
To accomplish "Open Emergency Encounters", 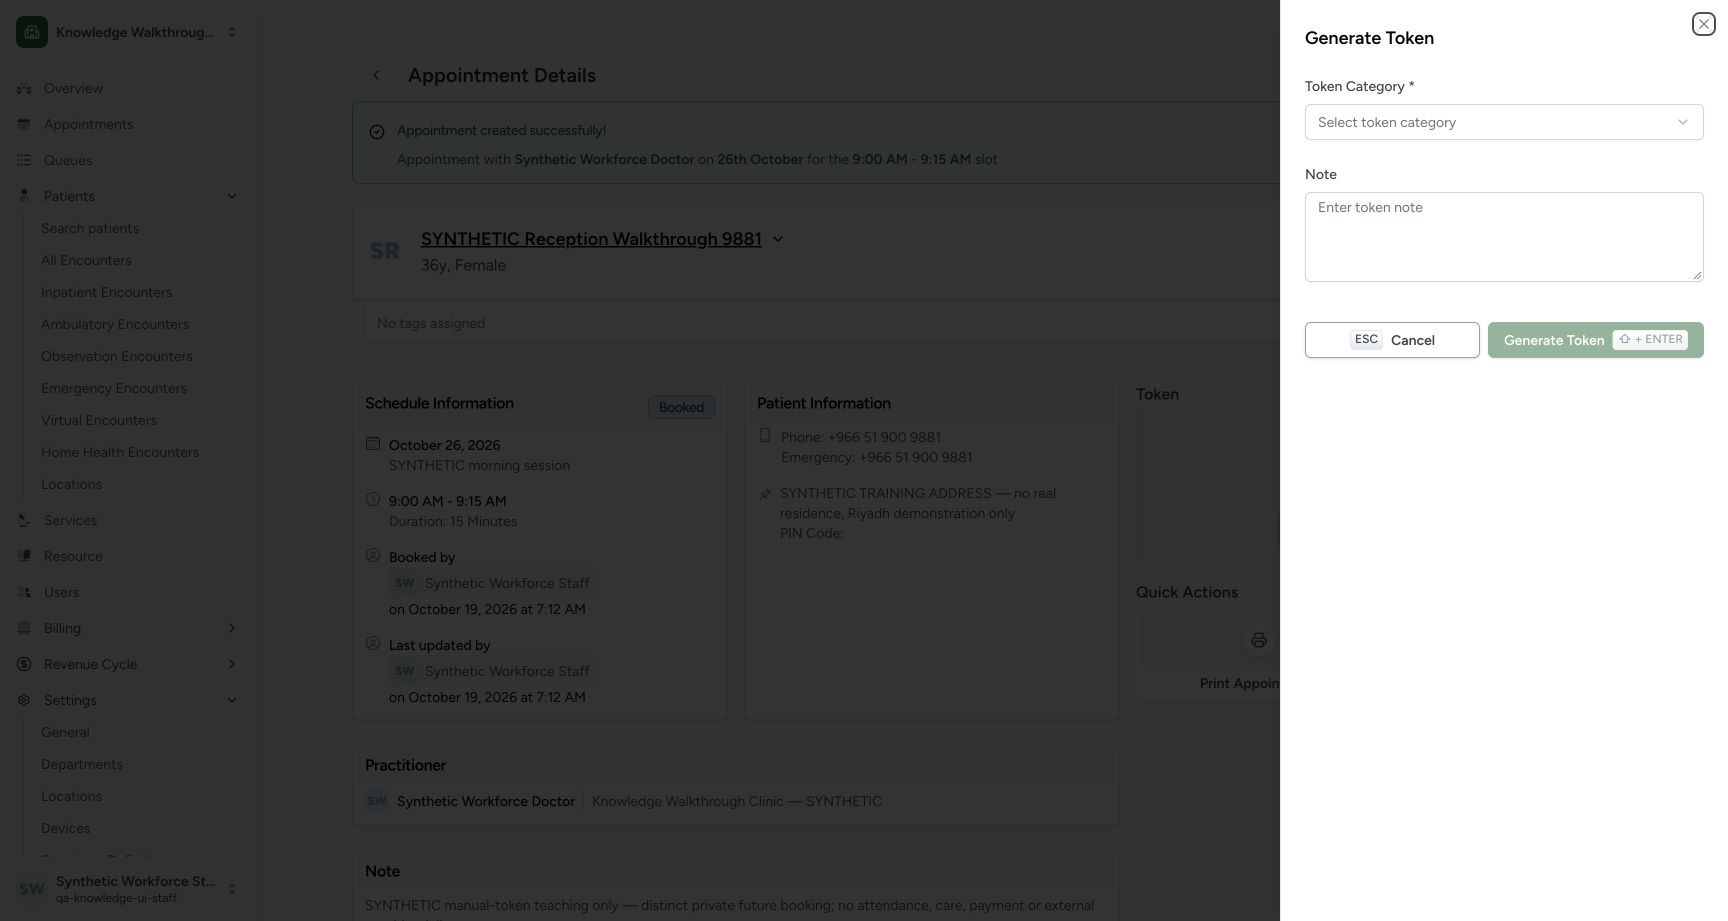I will point(114,388).
